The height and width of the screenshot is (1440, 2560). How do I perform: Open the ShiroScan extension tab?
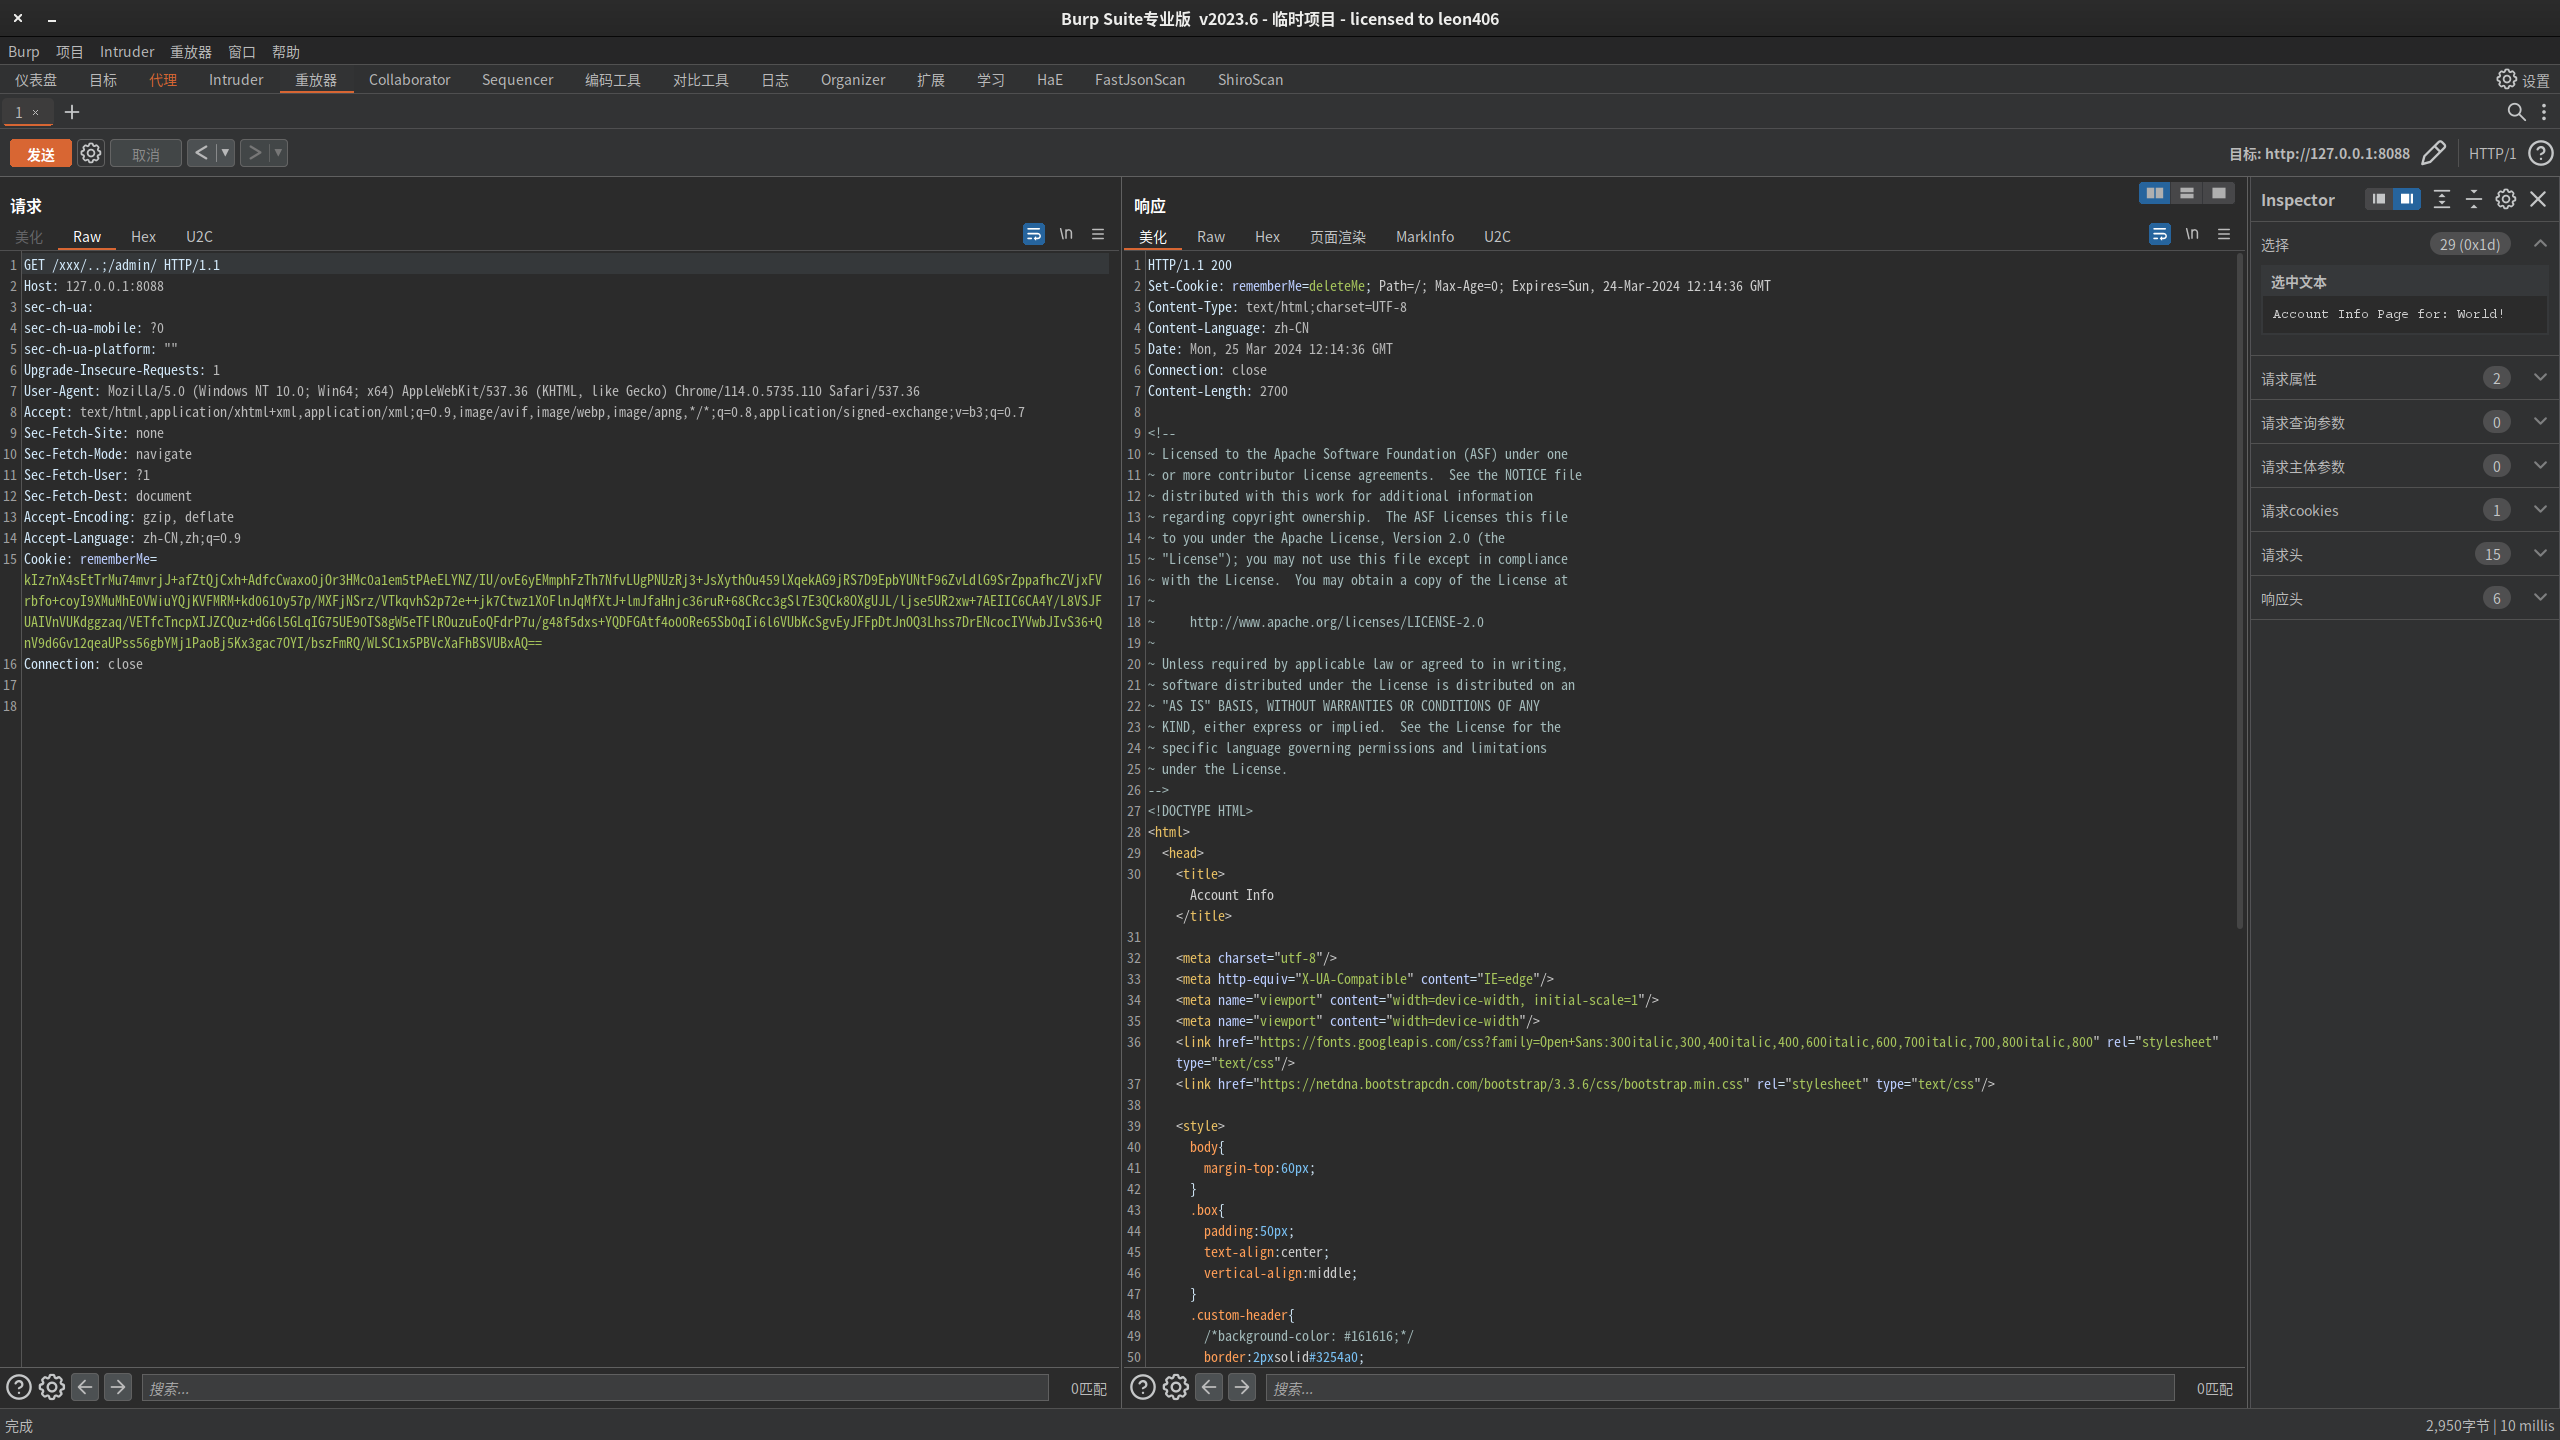tap(1250, 80)
